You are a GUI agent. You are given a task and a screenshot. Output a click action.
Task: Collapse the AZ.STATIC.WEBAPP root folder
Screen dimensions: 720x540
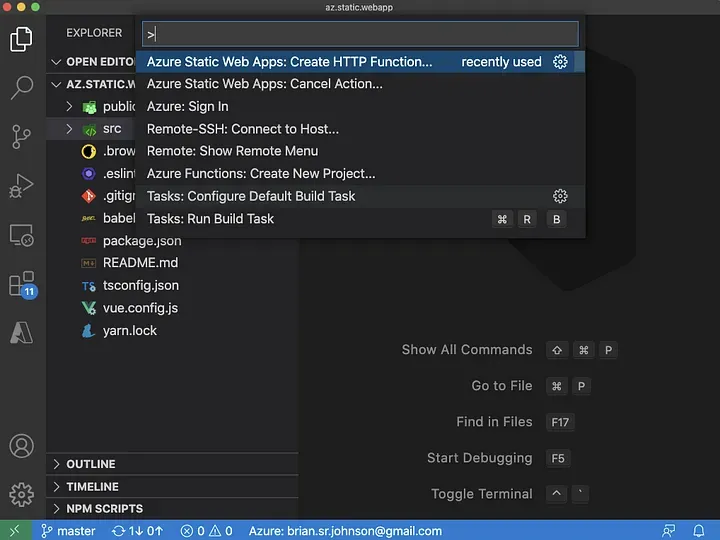coord(92,84)
